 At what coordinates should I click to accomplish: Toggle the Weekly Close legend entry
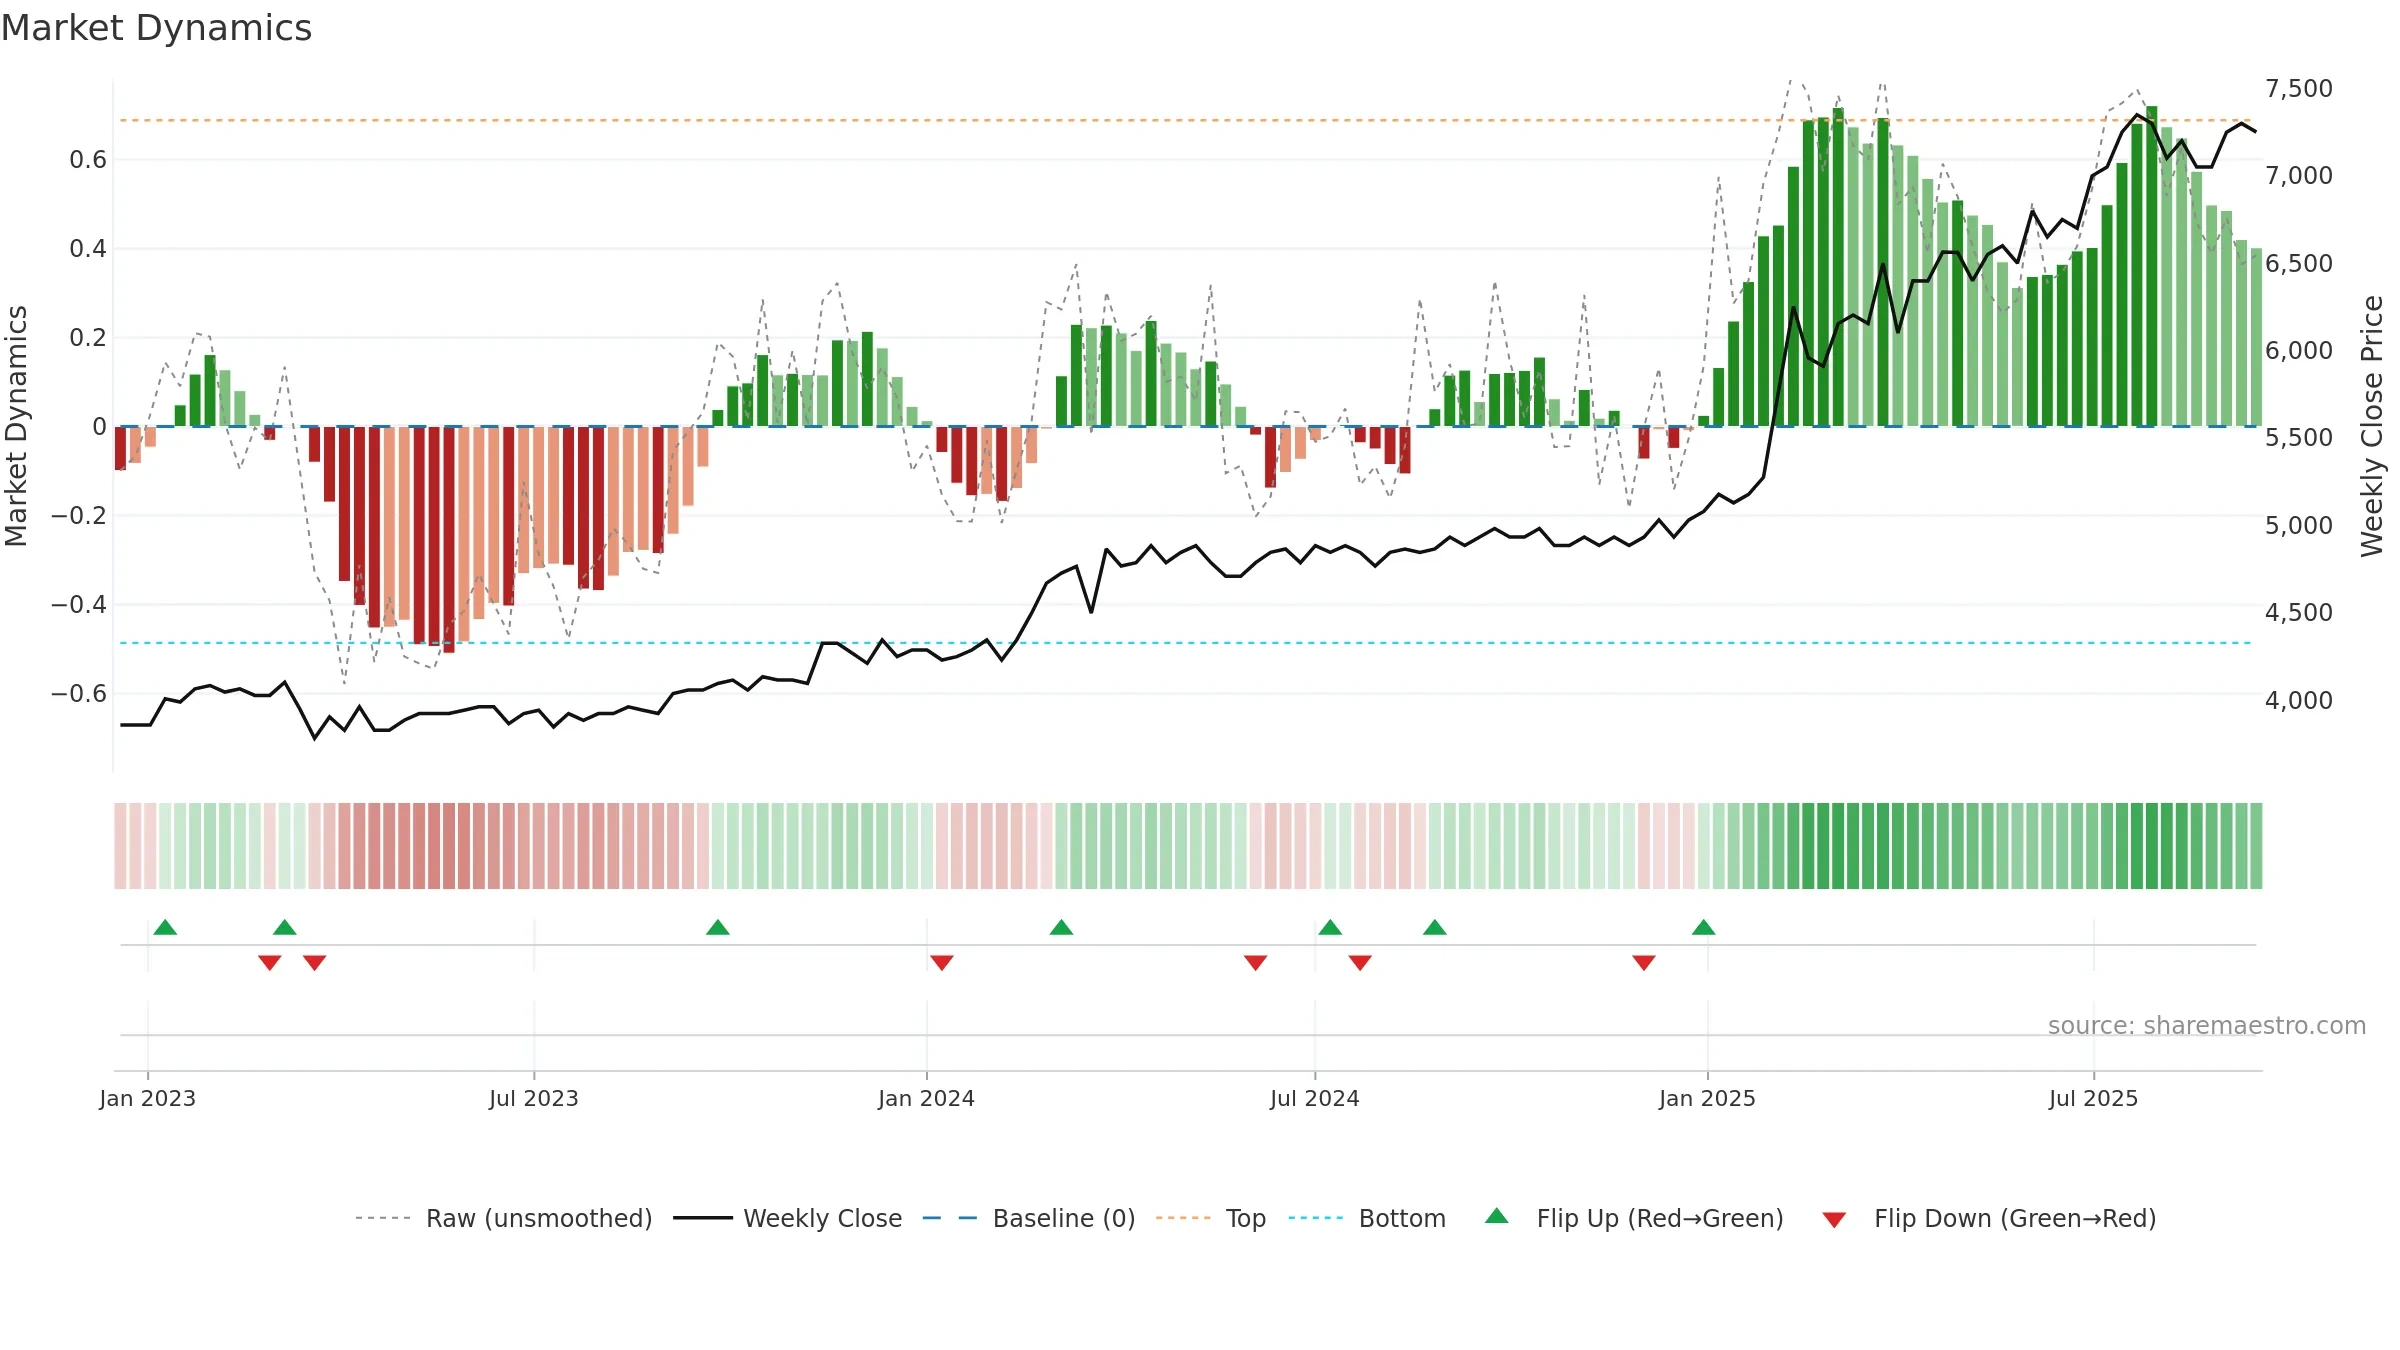click(x=787, y=1218)
